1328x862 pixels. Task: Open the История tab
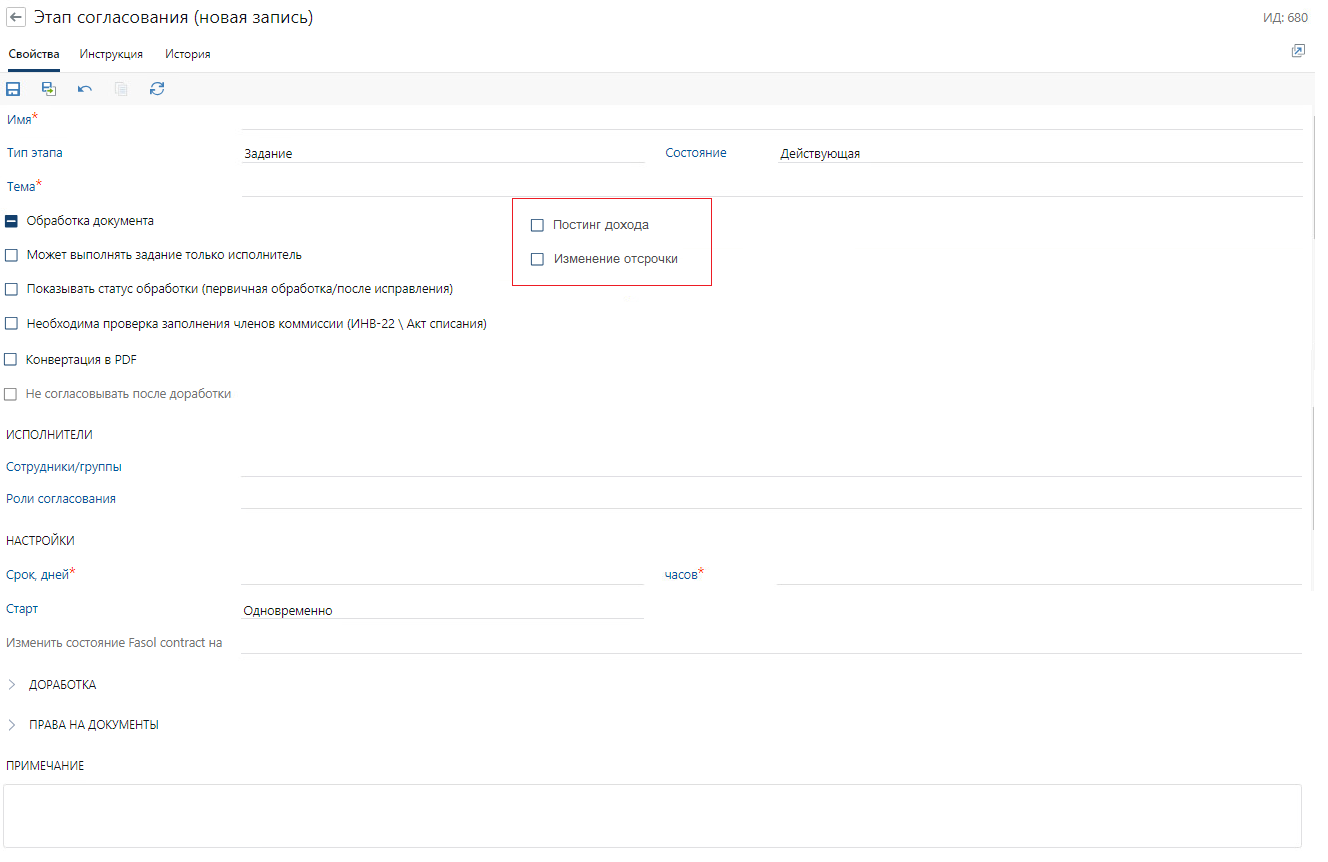(188, 54)
